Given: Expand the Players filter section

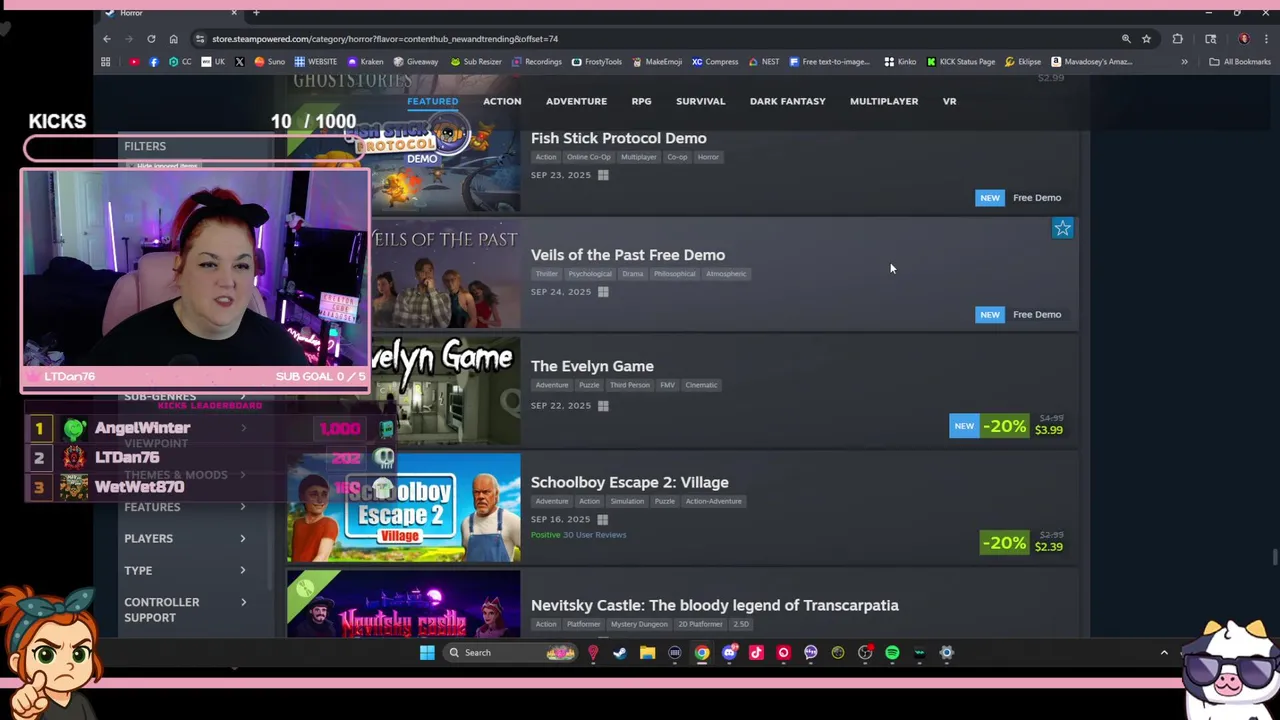Looking at the screenshot, I should point(184,538).
